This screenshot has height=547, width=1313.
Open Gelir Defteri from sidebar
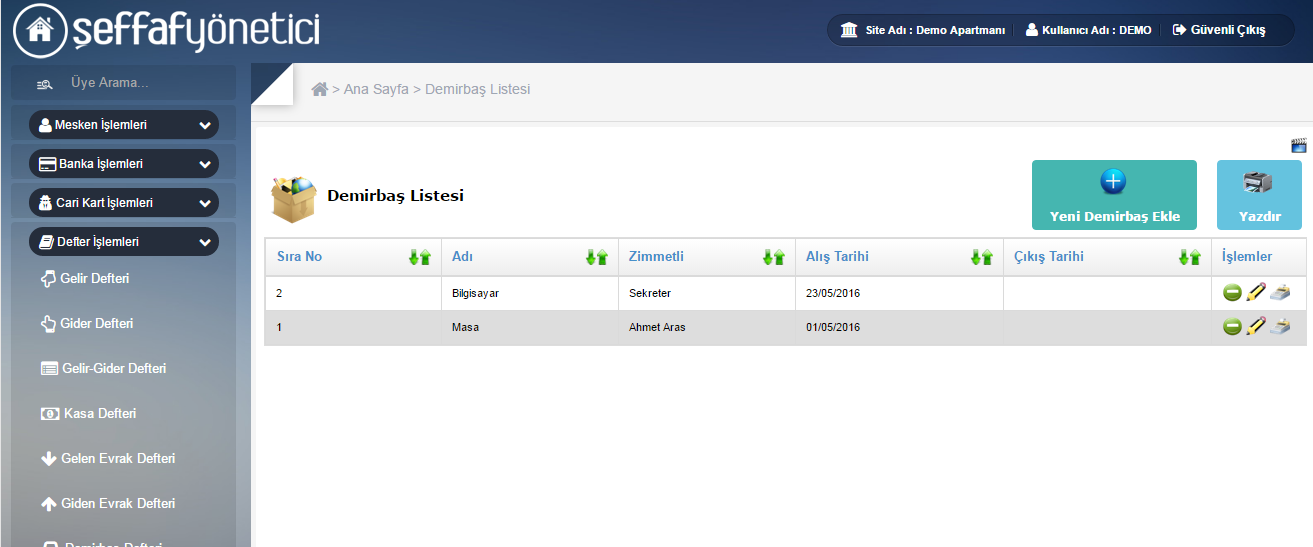tap(85, 278)
